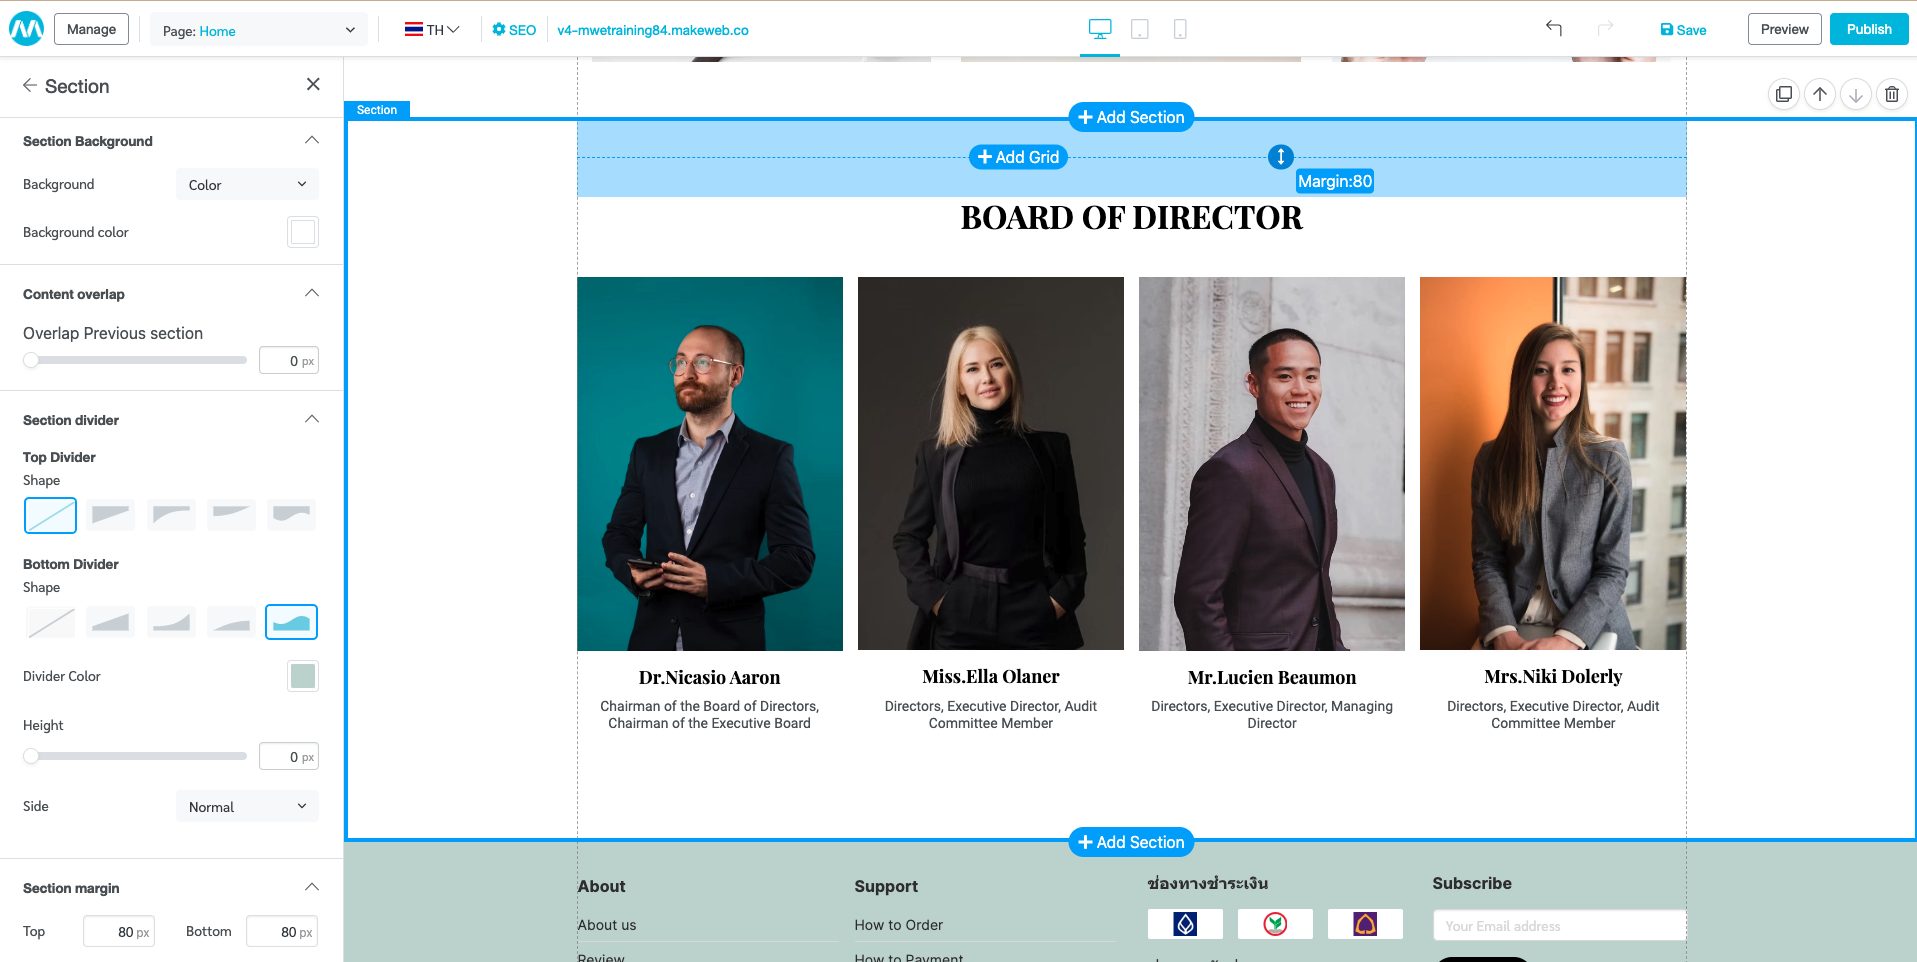Collapse the Section divider panel
Image resolution: width=1917 pixels, height=962 pixels.
pyautogui.click(x=311, y=419)
